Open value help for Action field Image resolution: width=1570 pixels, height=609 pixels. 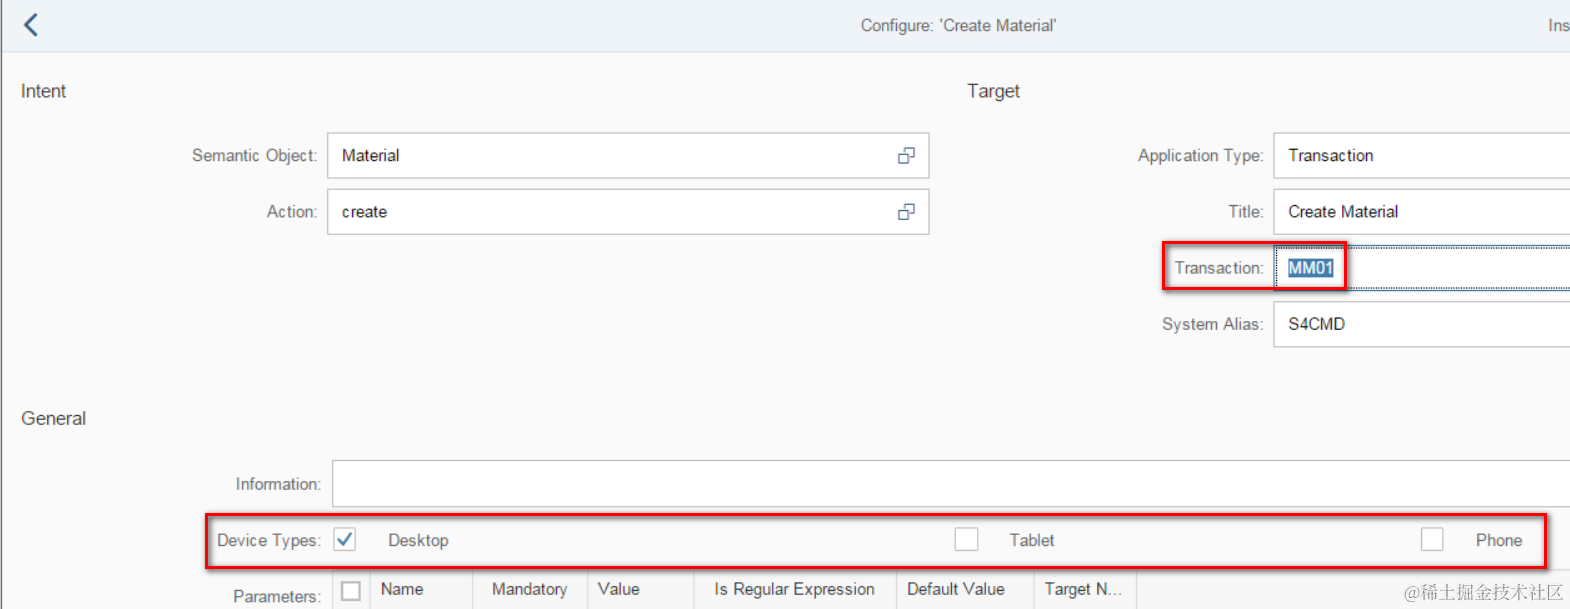point(906,212)
